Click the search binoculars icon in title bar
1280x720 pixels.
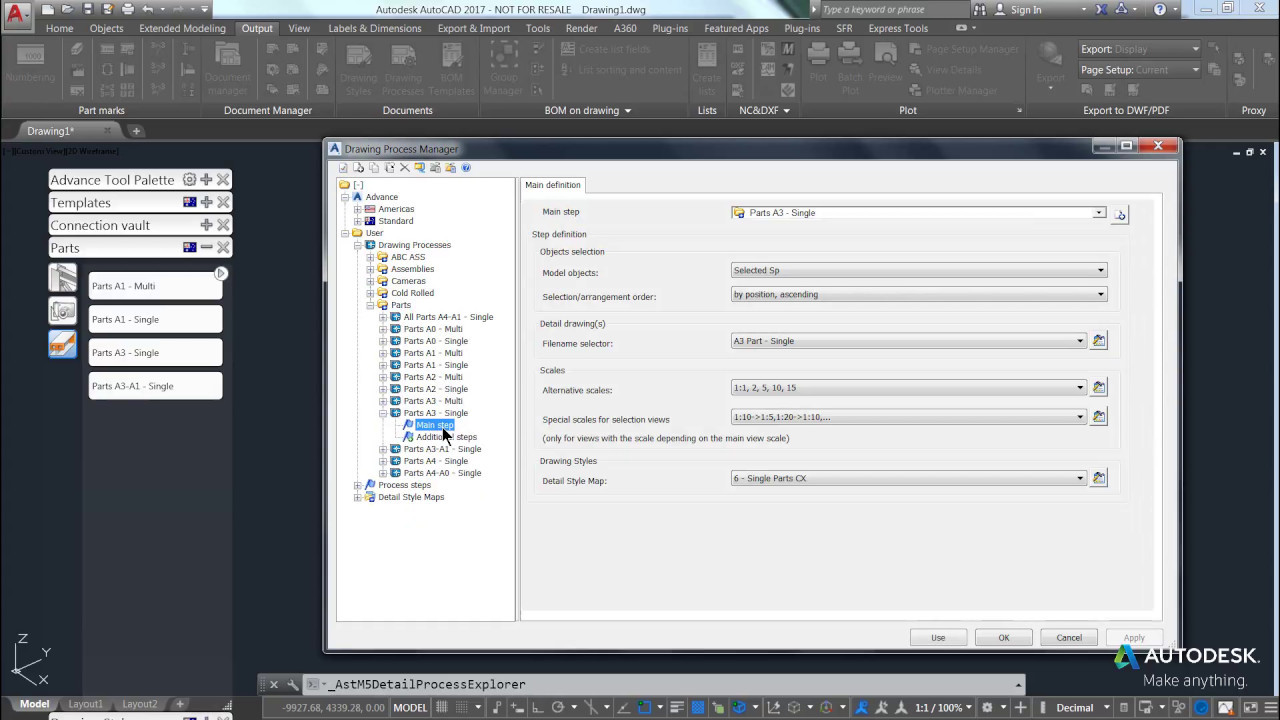click(x=982, y=9)
